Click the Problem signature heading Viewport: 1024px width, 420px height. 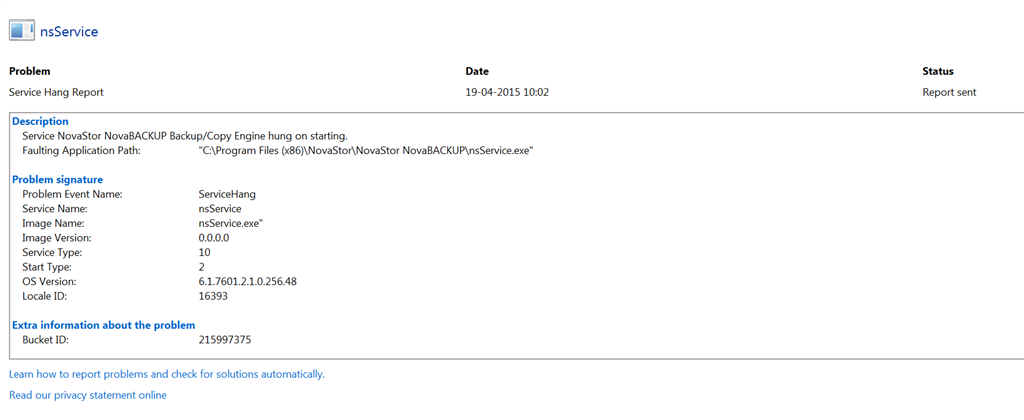57,180
